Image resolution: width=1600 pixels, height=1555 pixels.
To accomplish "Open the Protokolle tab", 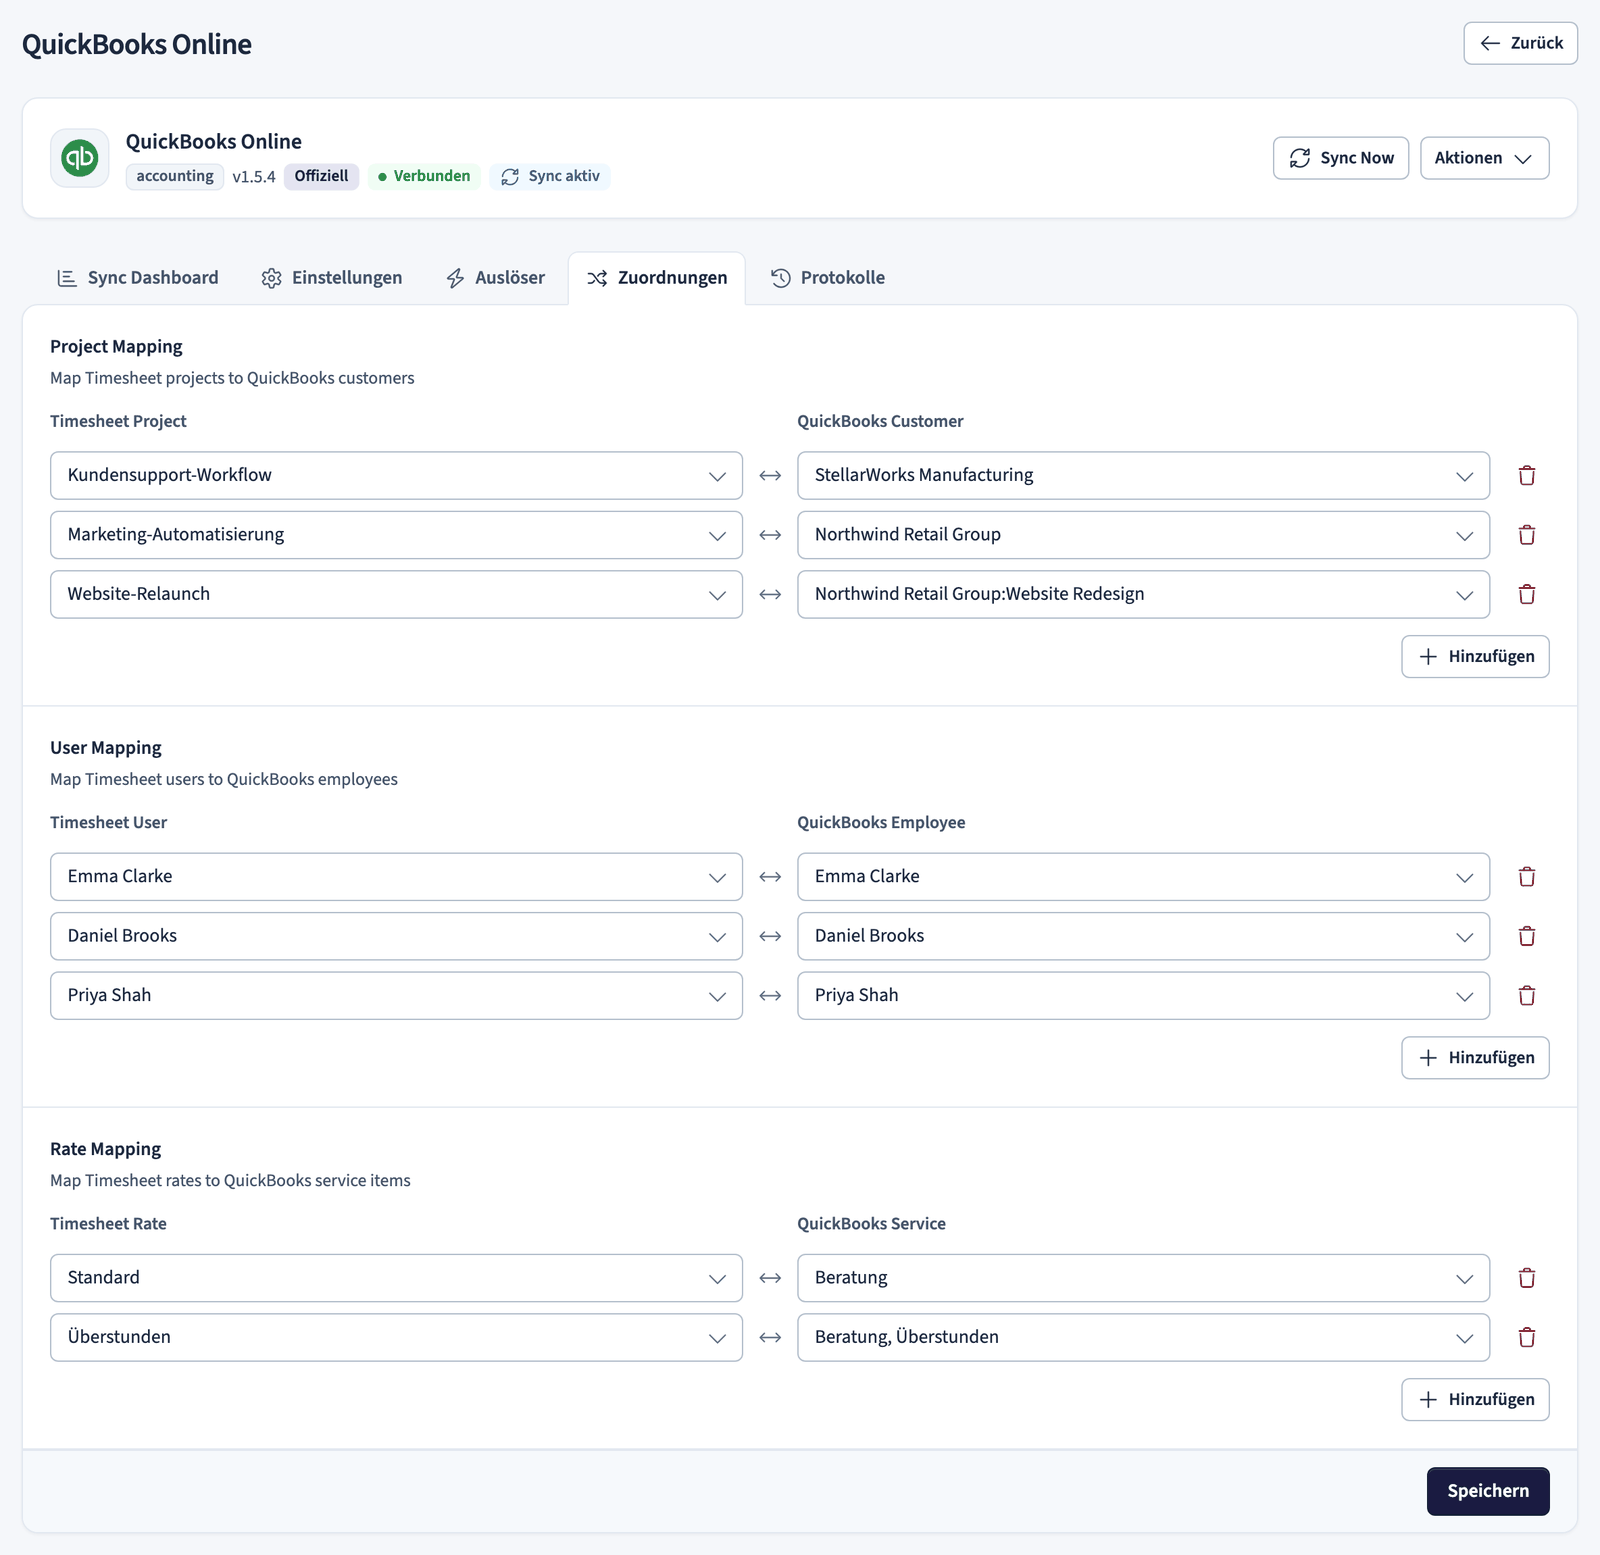I will tap(828, 278).
